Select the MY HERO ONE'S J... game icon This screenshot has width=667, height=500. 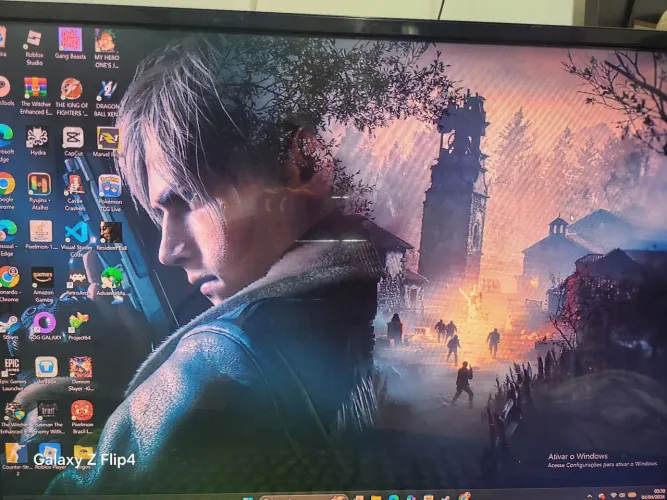pyautogui.click(x=106, y=49)
